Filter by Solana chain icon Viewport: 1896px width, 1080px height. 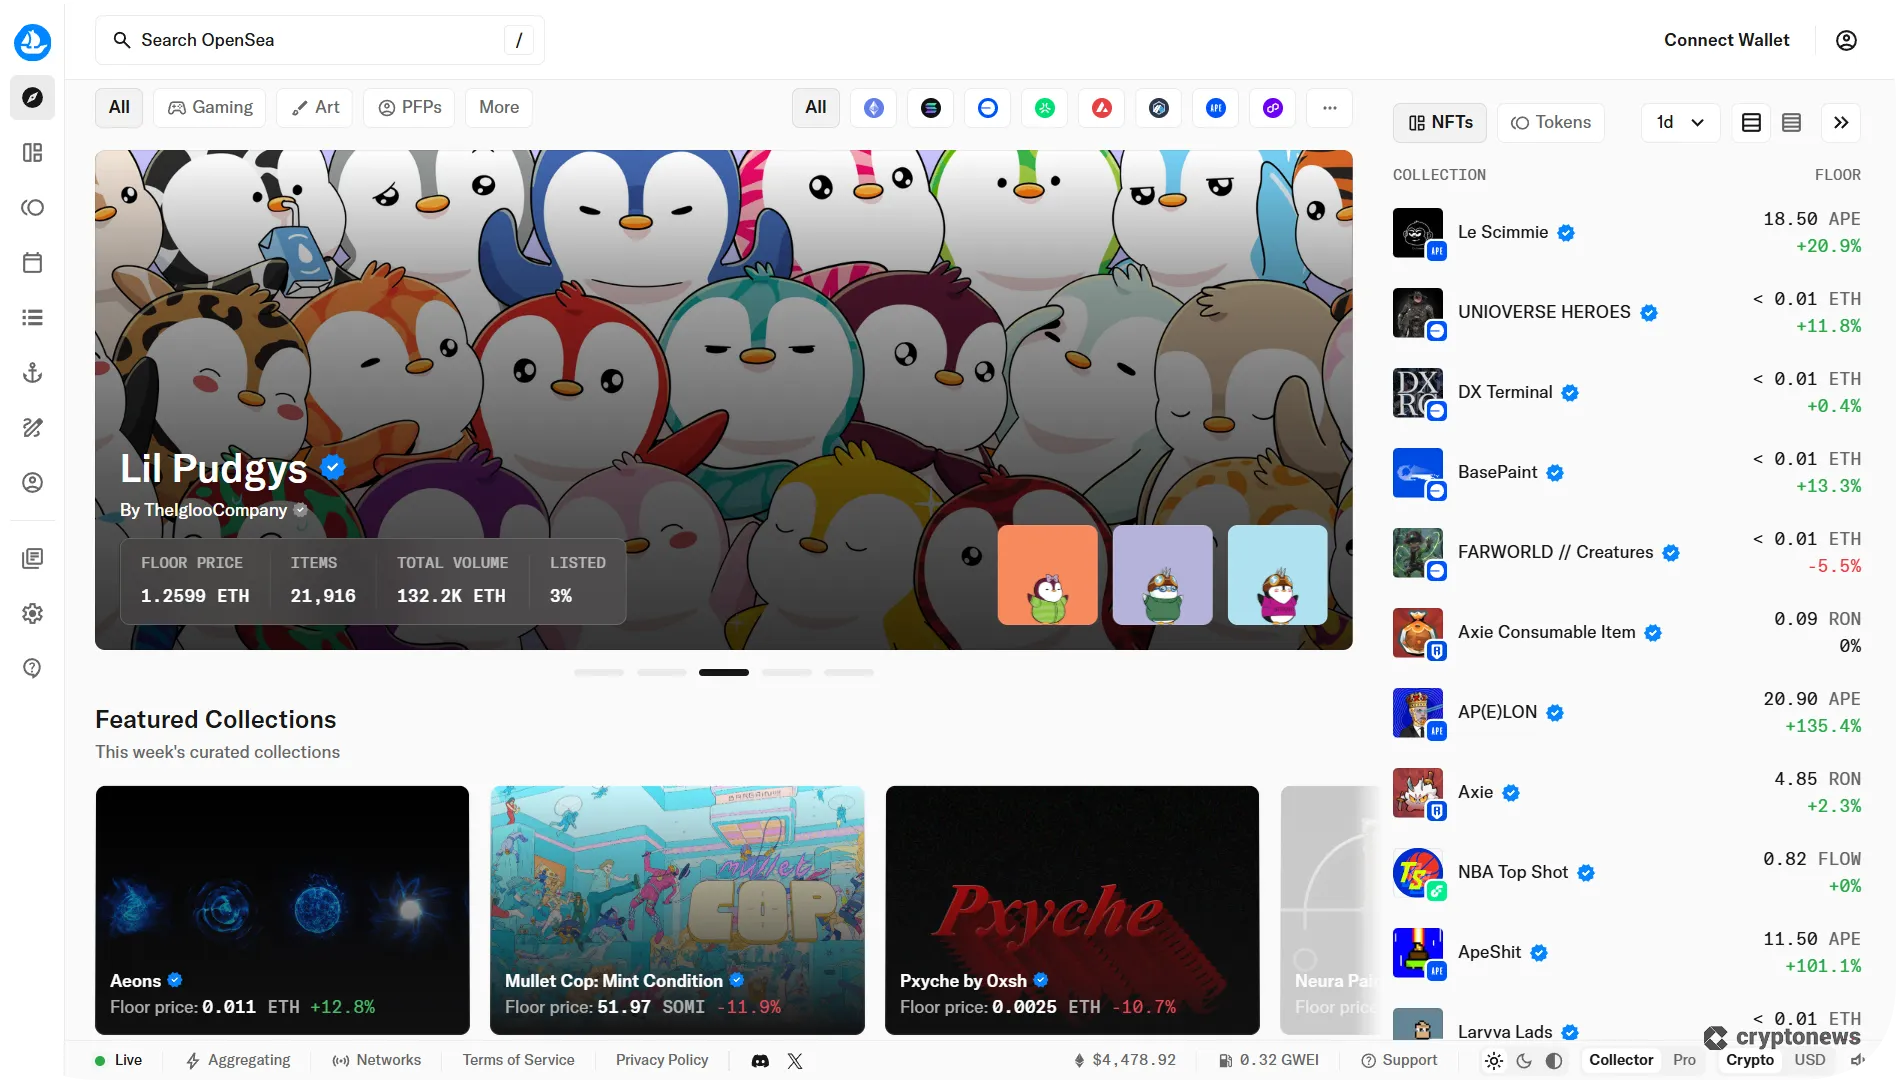tap(931, 108)
